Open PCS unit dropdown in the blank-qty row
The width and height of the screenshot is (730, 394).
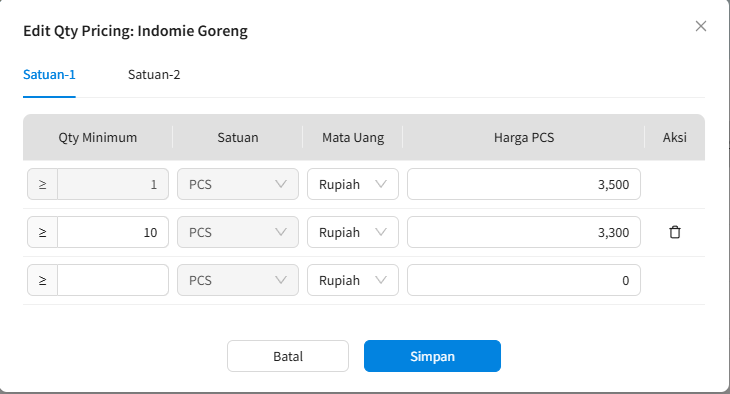(238, 280)
